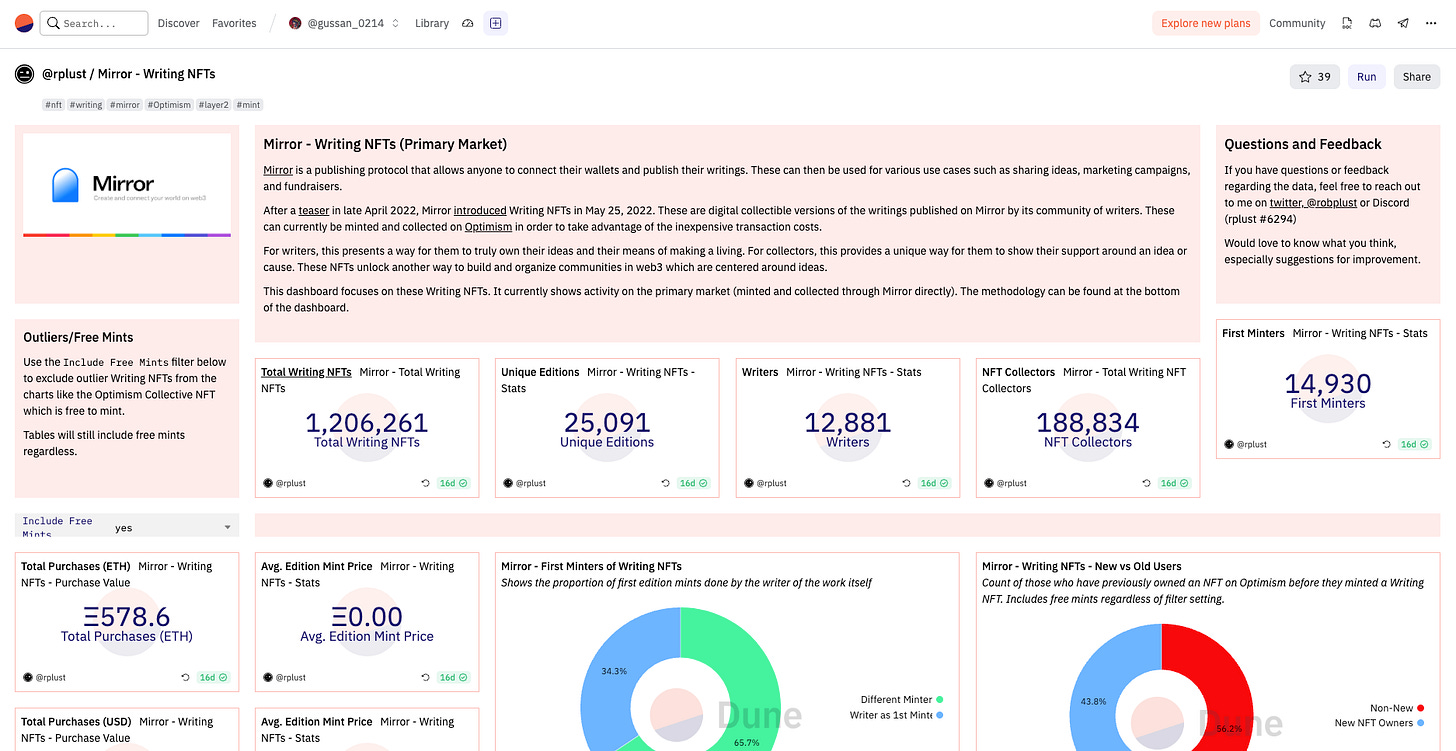This screenshot has width=1456, height=751.
Task: Select the #layer2 tag
Action: [213, 105]
